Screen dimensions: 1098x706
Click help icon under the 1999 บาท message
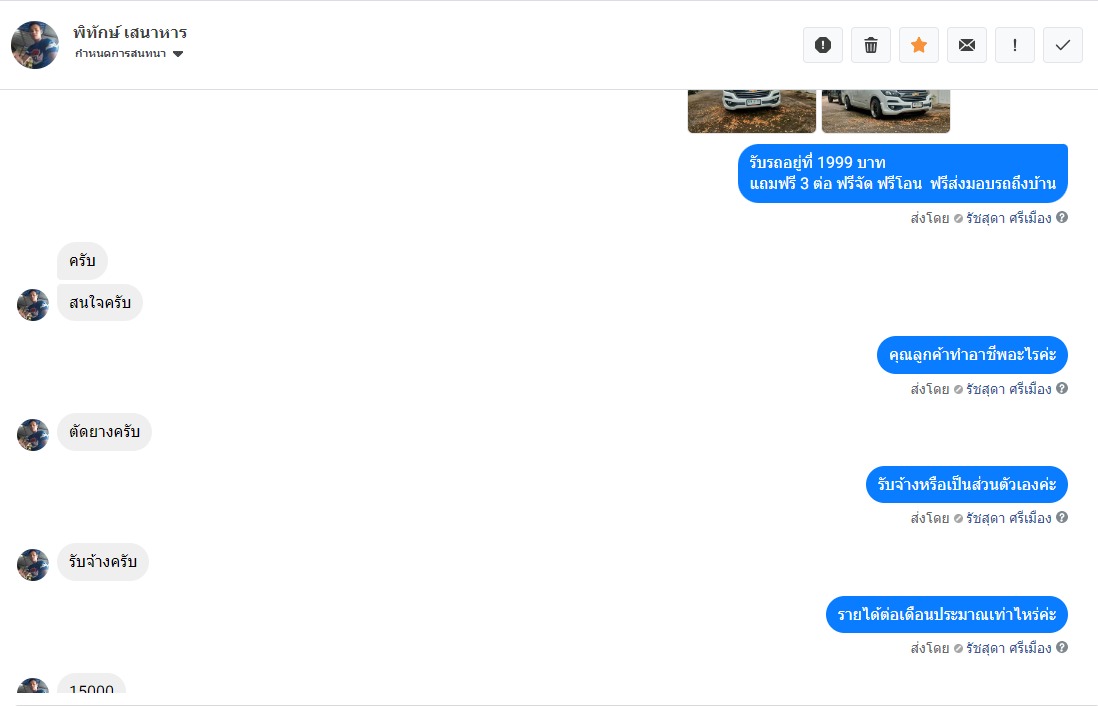pyautogui.click(x=1062, y=217)
